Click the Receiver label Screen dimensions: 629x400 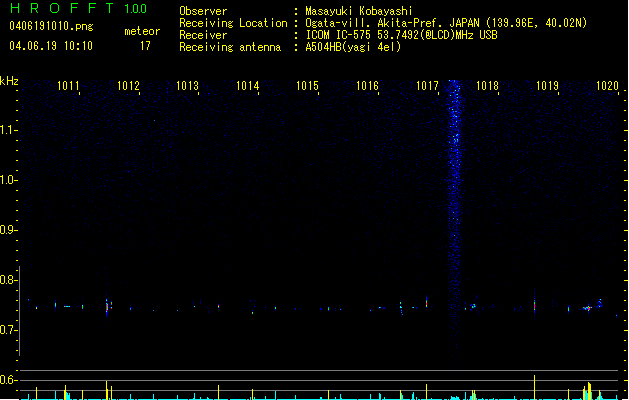click(203, 35)
